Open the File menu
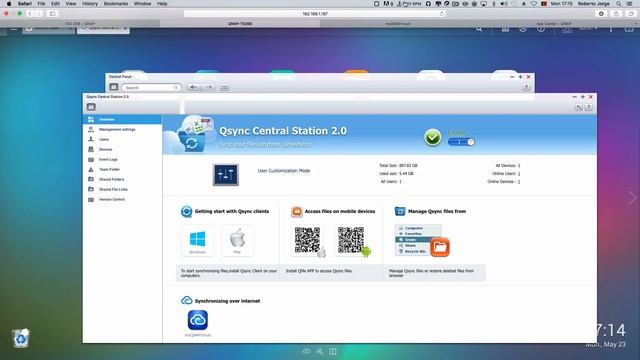The image size is (640, 360). (x=41, y=4)
